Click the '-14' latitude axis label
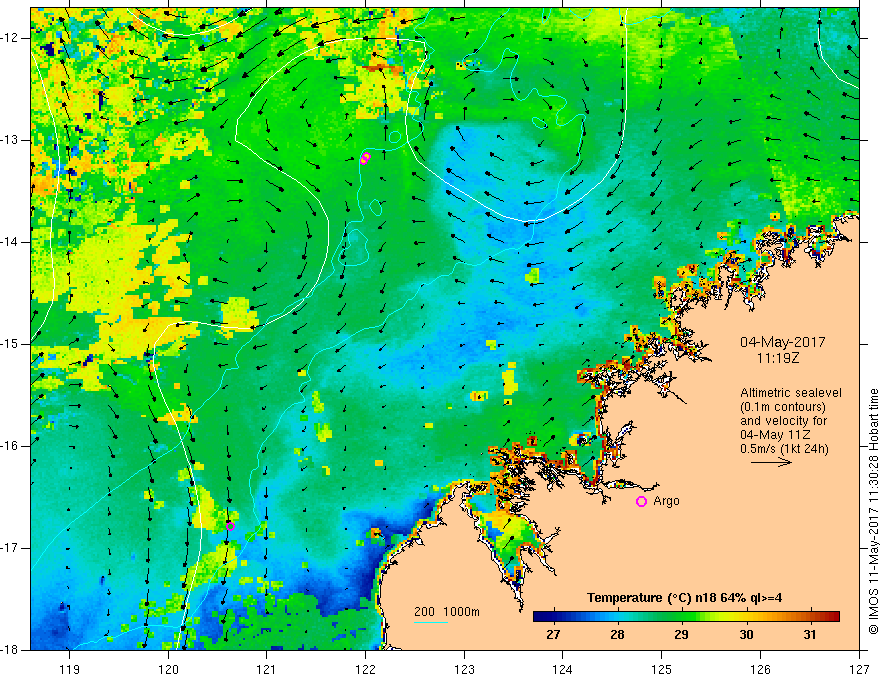 click(10, 242)
